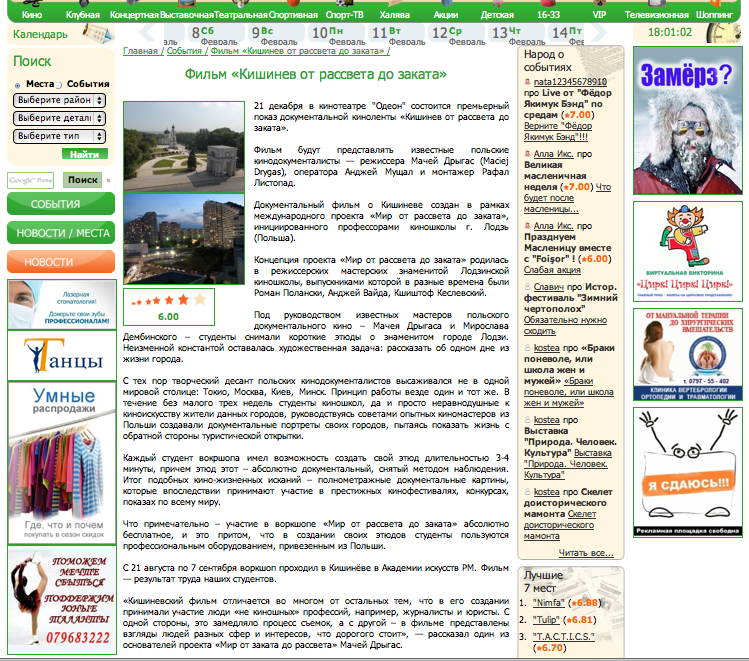Viewport: 749px width, 661px height.
Task: Open the Chisinau cathedral park photo
Action: pyautogui.click(x=184, y=146)
